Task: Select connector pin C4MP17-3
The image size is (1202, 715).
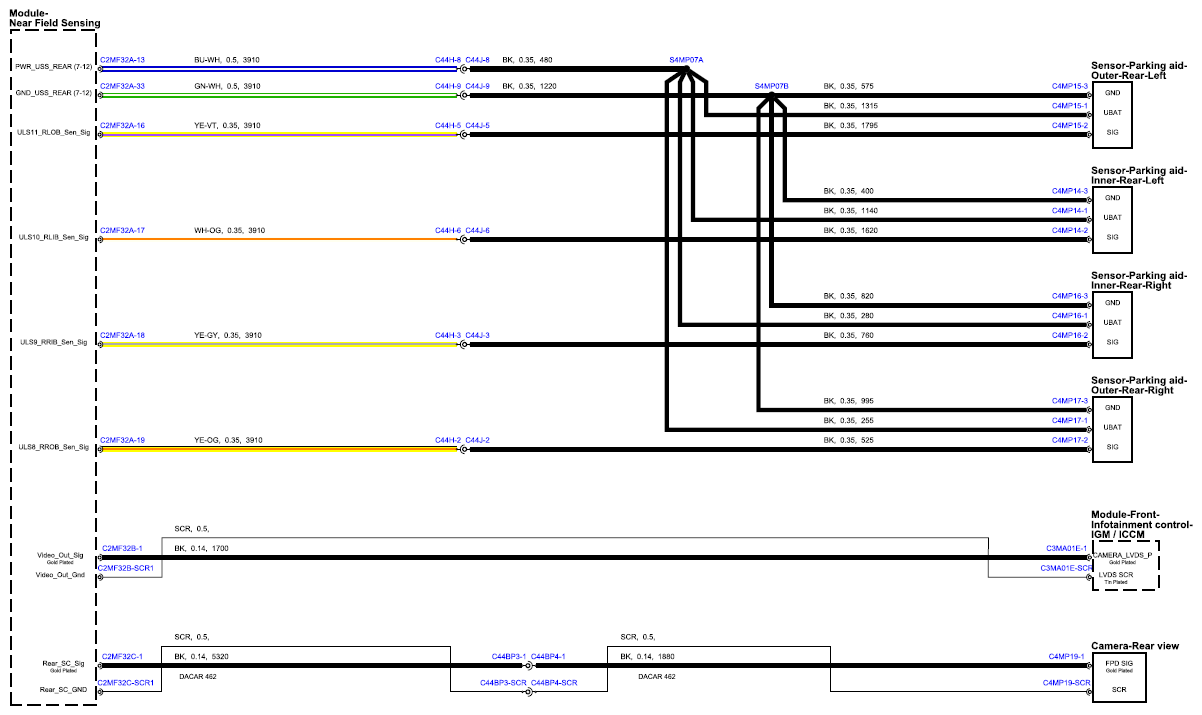Action: tap(1070, 401)
